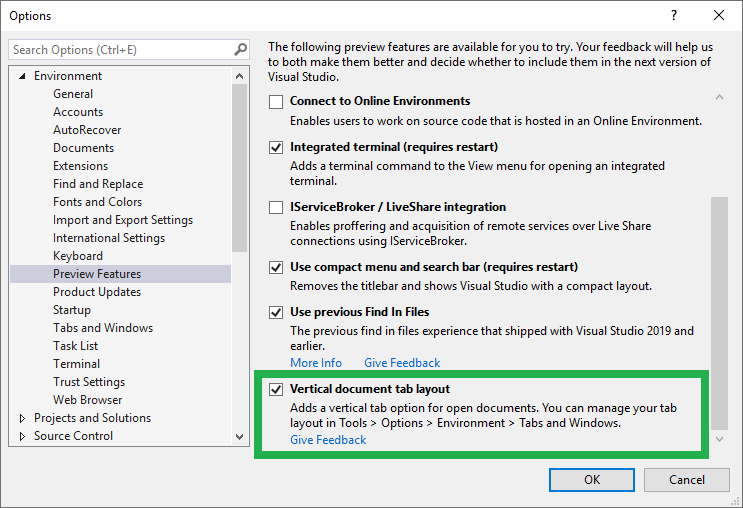The image size is (743, 508).
Task: Collapse the Environment tree node
Action: click(x=23, y=77)
